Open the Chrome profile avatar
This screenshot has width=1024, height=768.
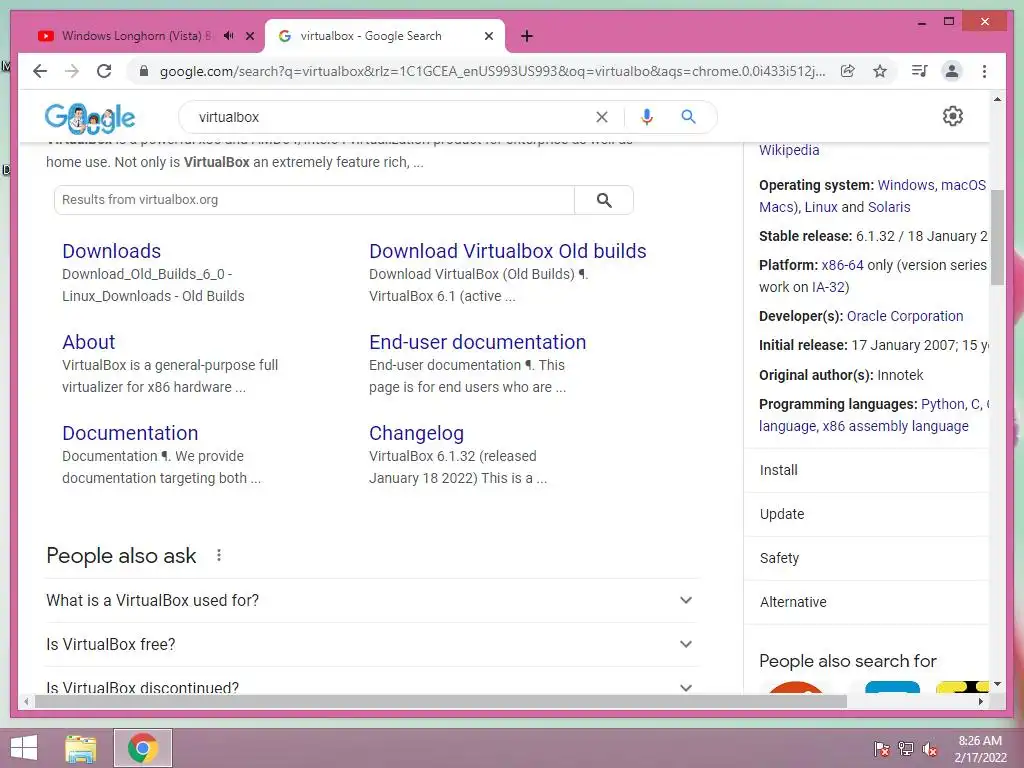[952, 71]
